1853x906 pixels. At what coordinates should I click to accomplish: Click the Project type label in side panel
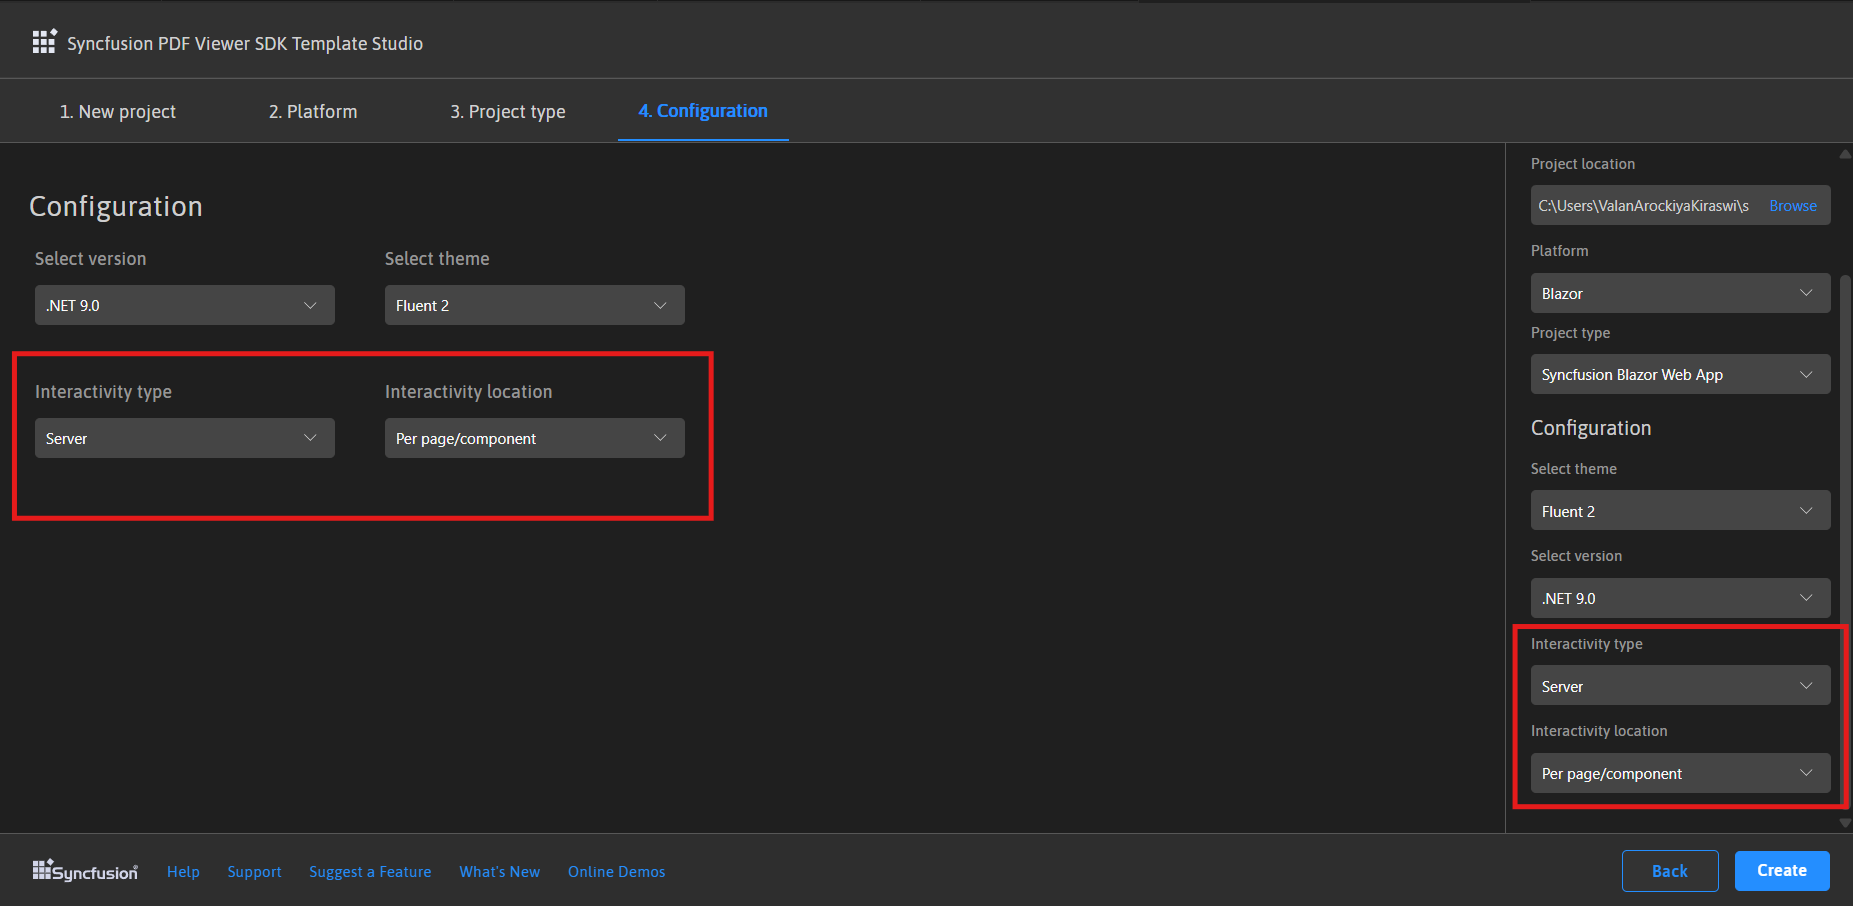[x=1570, y=333]
